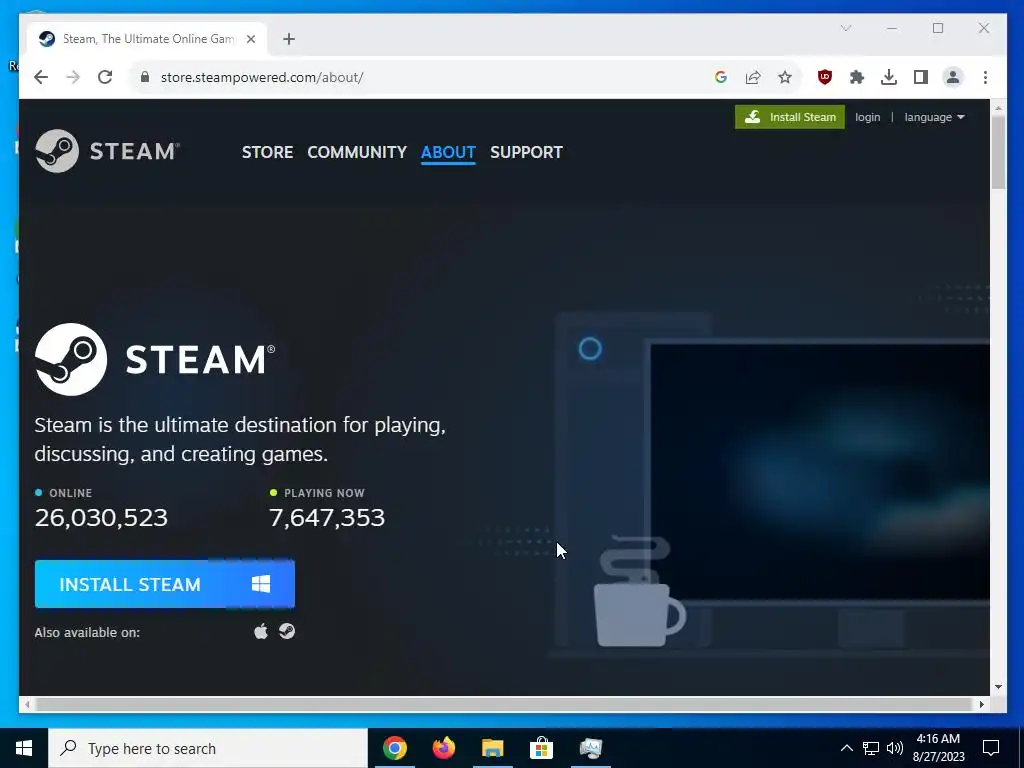The image size is (1024, 768).
Task: Open the uBlock Origin extension
Action: (825, 77)
